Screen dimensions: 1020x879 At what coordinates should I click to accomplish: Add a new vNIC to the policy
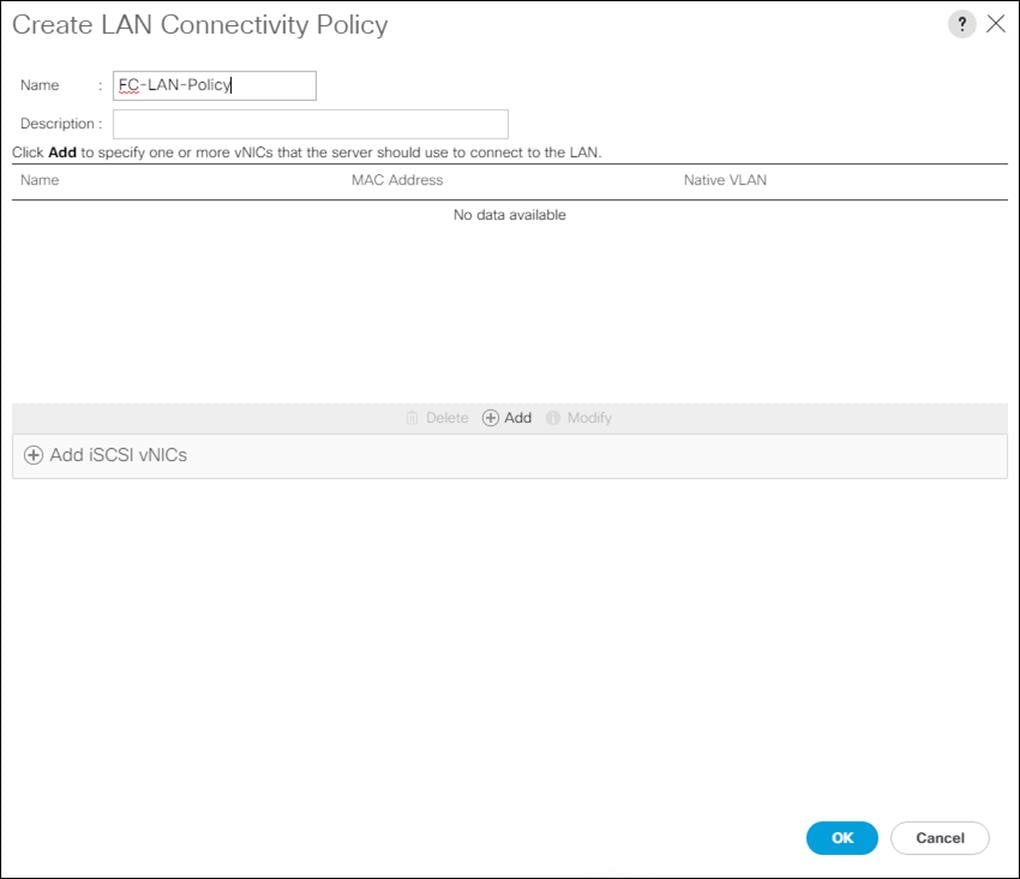pyautogui.click(x=507, y=418)
